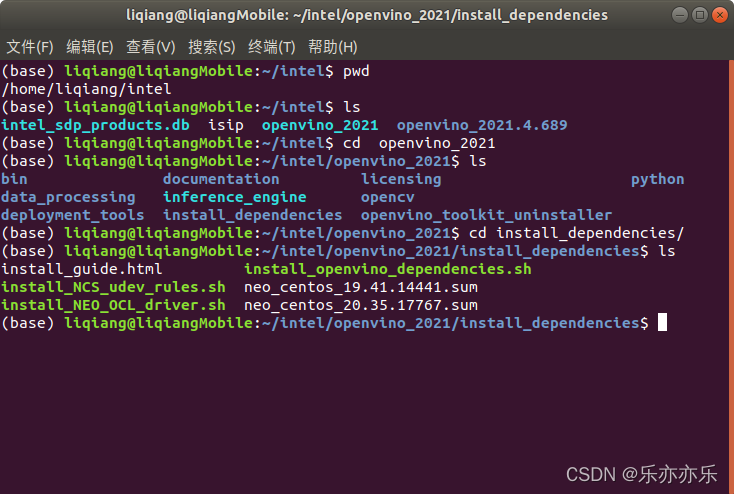Open the 文件(F) menu

click(30, 47)
